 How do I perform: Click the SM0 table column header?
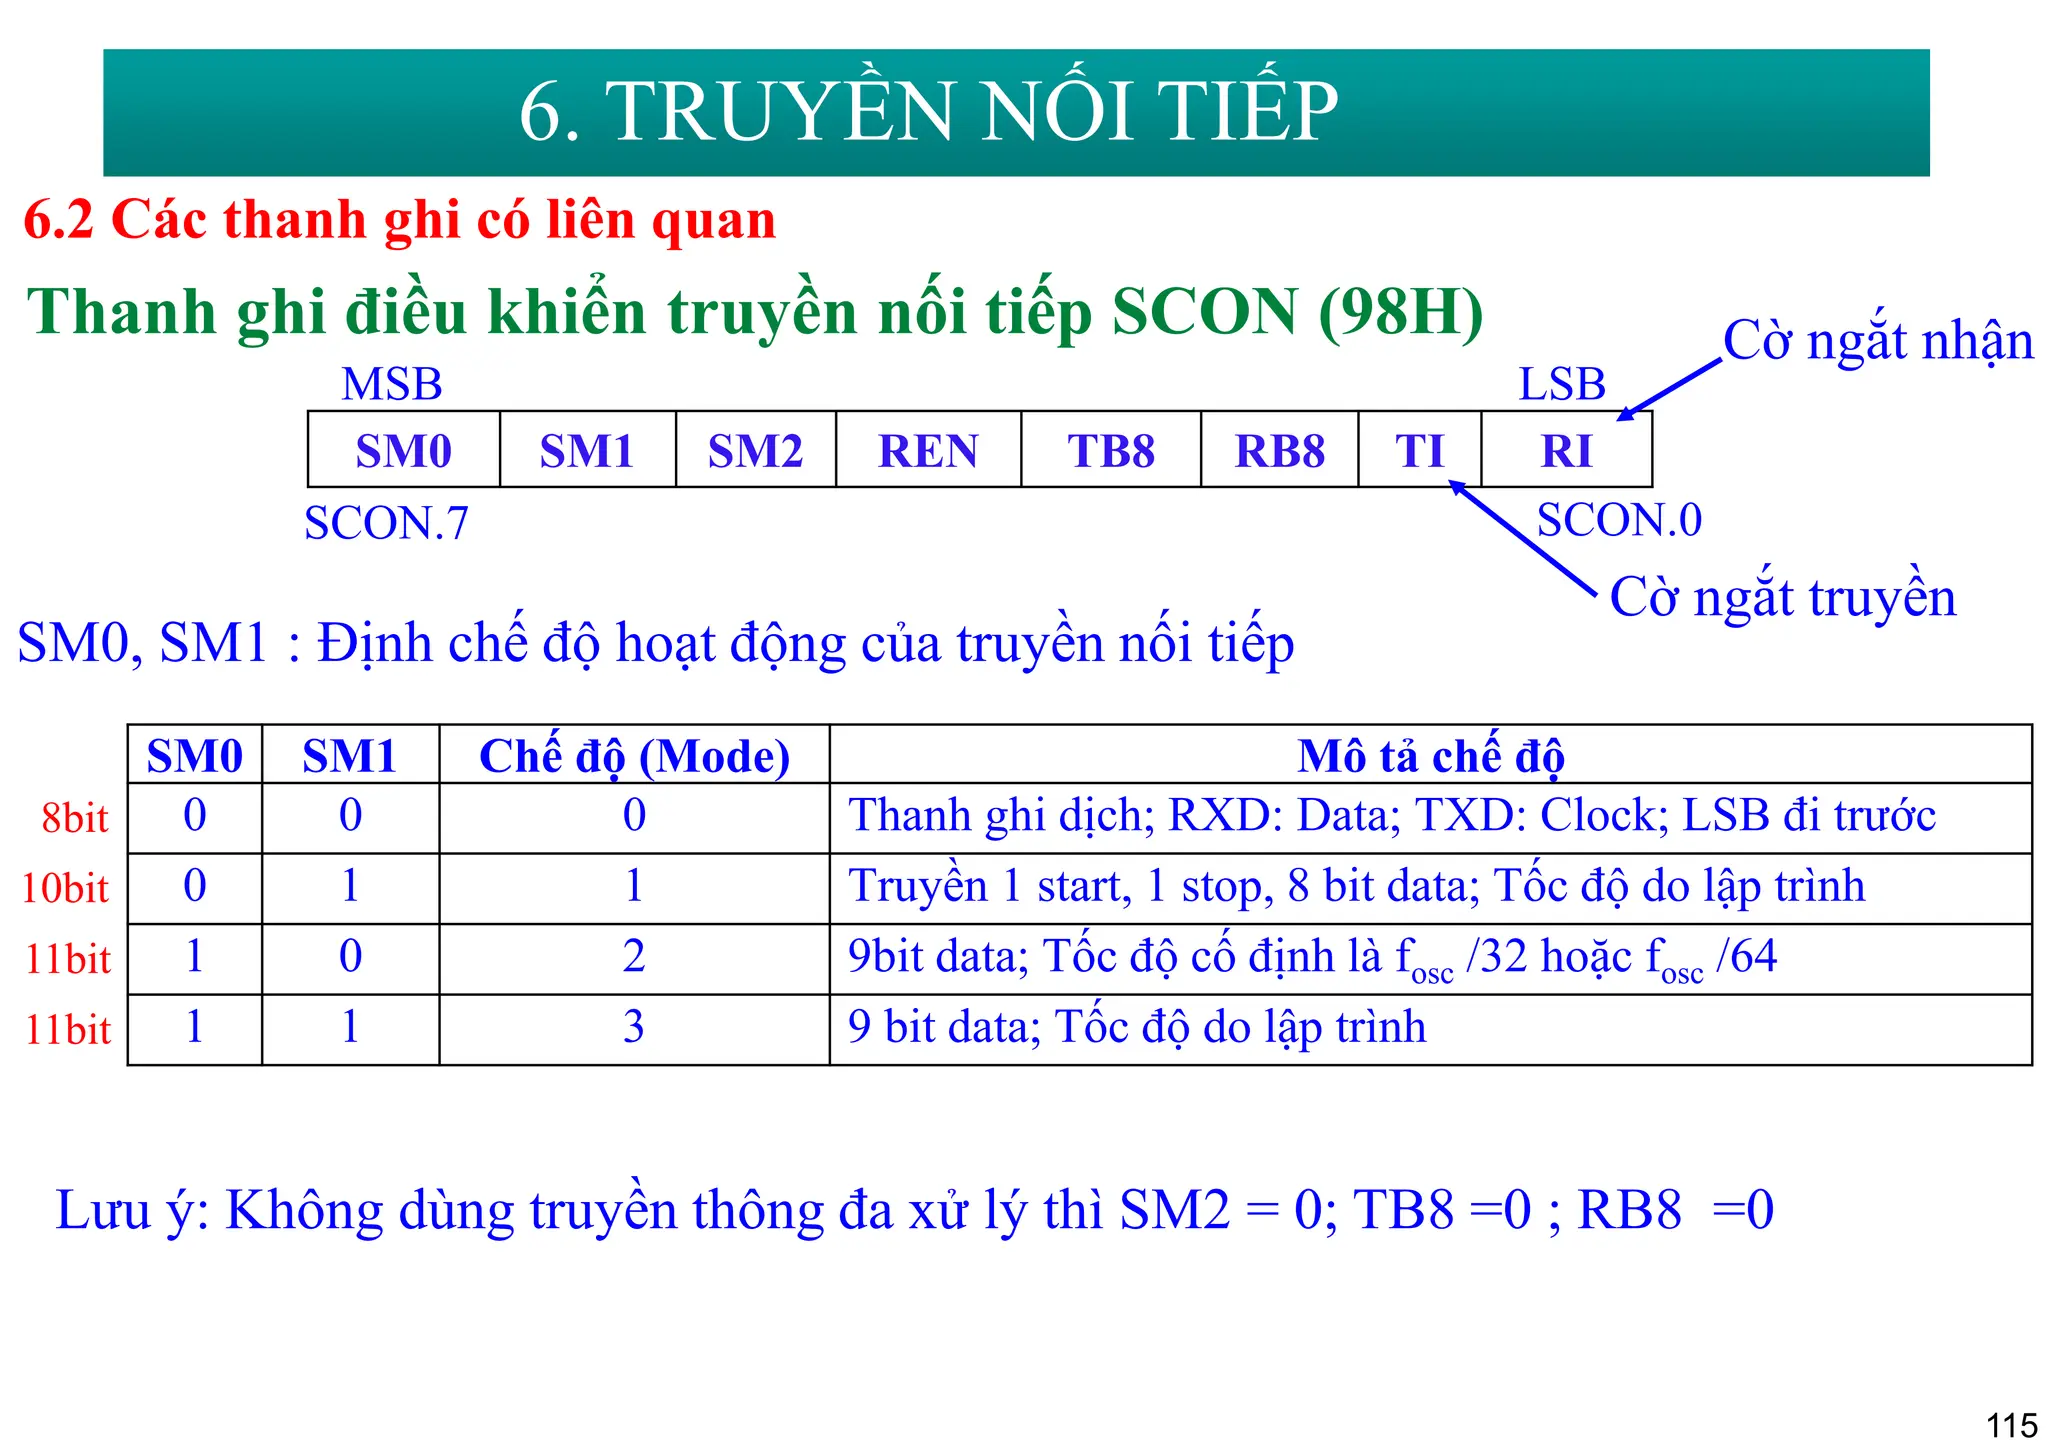pos(195,755)
